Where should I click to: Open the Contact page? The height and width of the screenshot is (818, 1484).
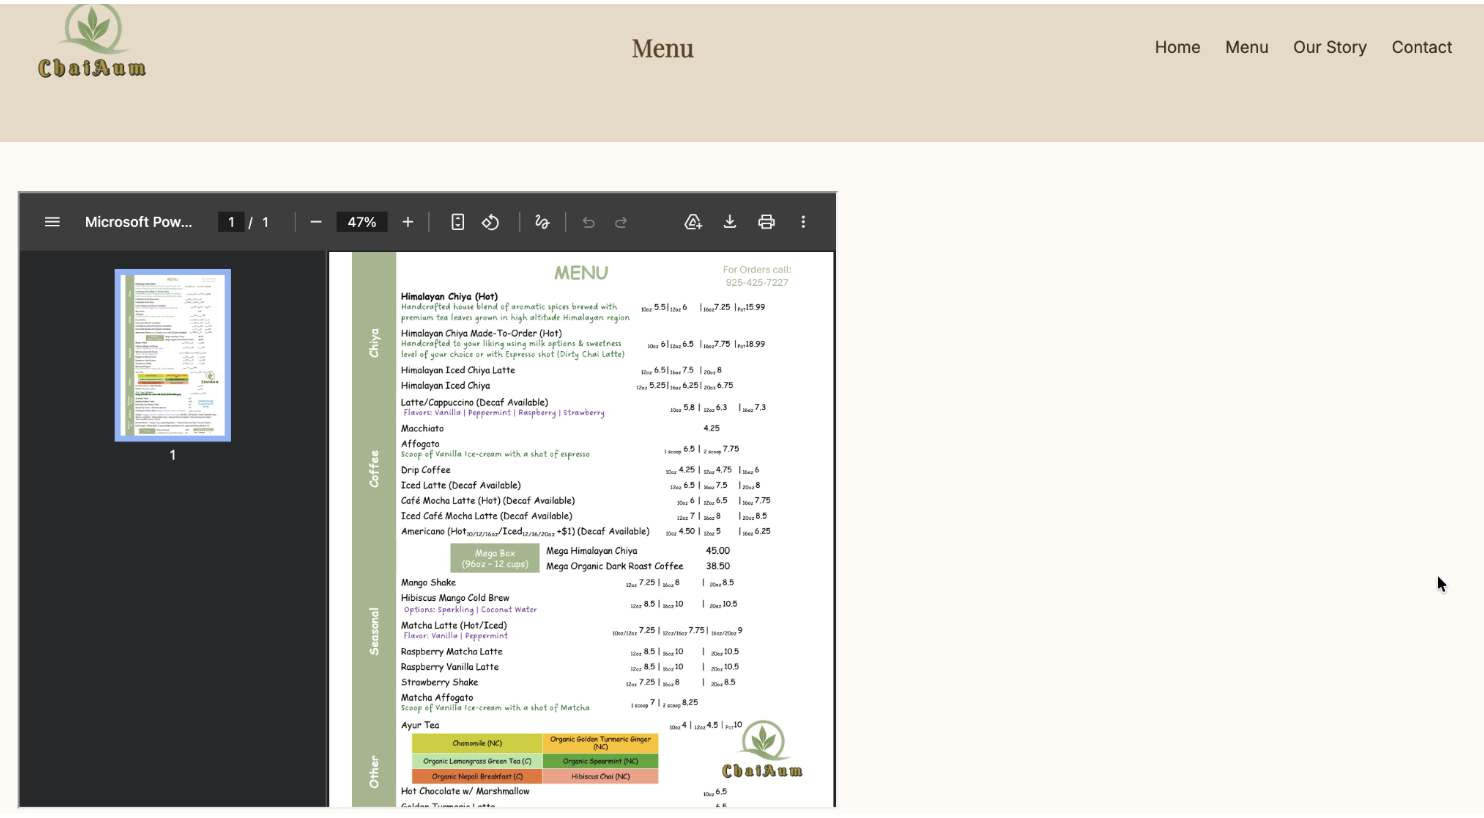tap(1422, 47)
